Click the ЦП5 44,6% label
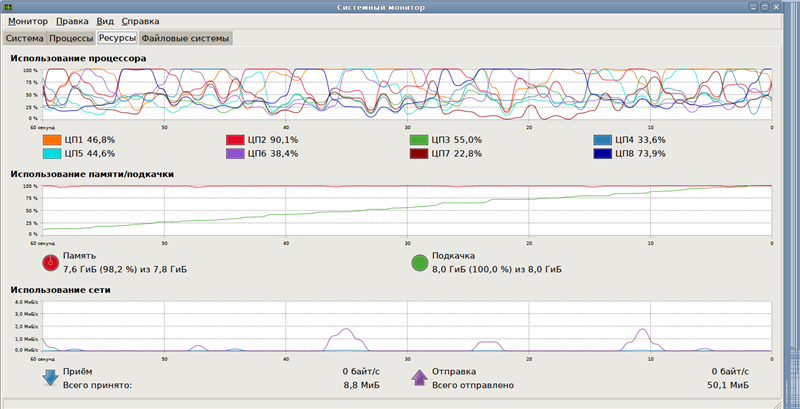 [x=89, y=154]
